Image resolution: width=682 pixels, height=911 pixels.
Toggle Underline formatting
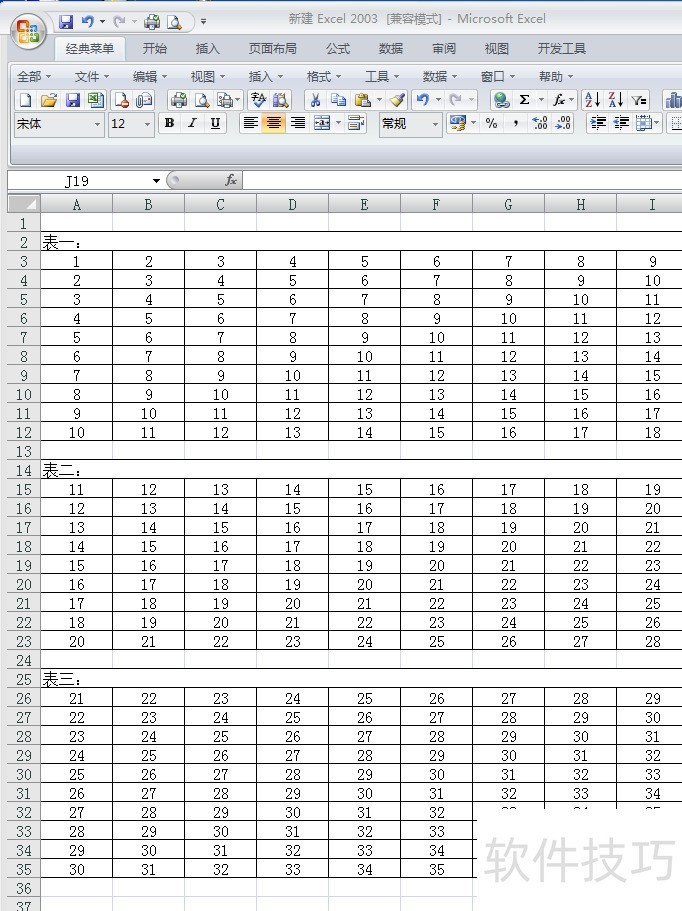click(216, 123)
